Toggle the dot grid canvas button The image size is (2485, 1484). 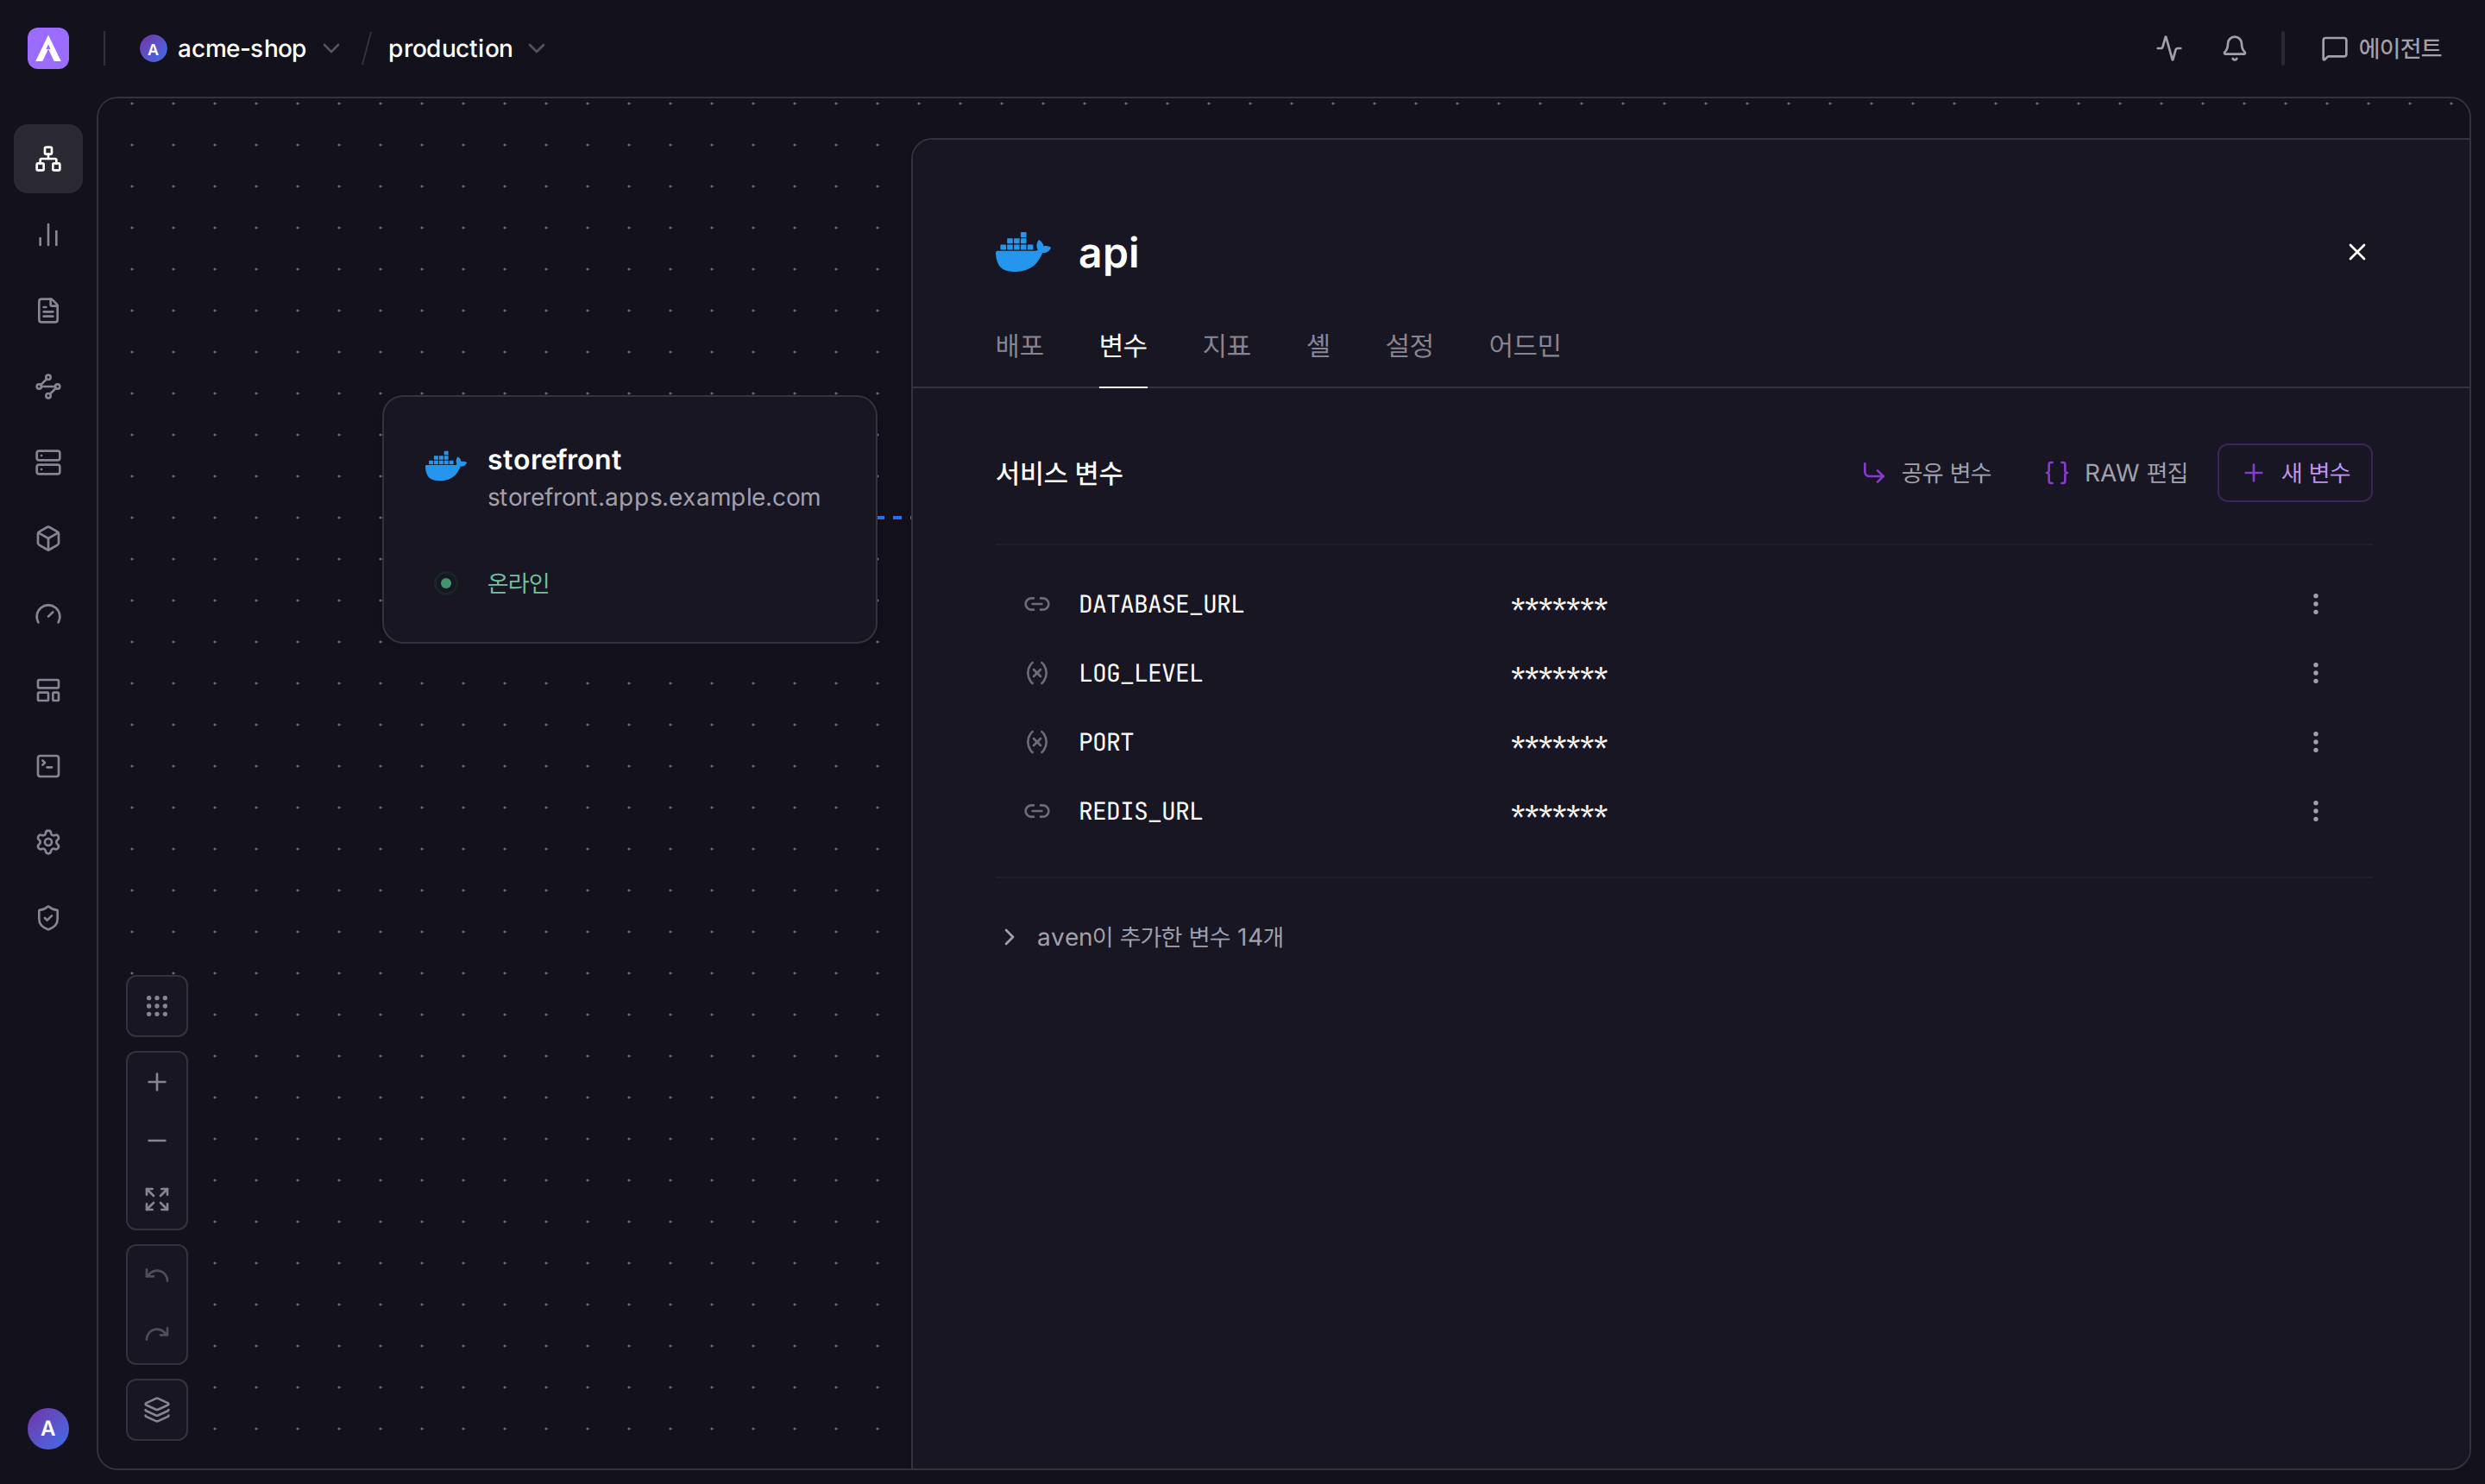(x=157, y=1006)
